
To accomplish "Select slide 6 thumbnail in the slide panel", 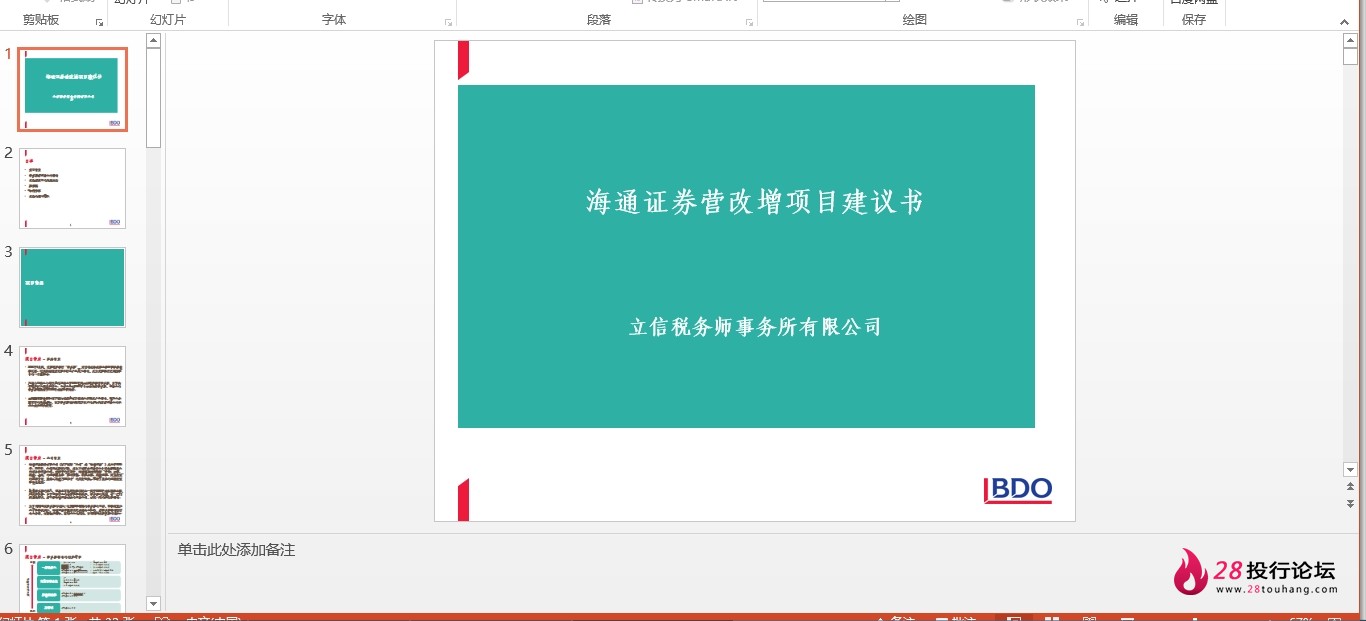I will [x=72, y=578].
